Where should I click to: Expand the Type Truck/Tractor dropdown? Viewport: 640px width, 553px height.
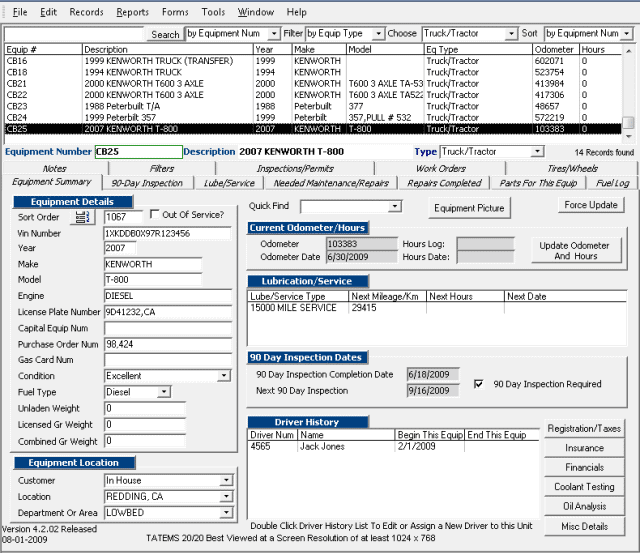[x=538, y=152]
